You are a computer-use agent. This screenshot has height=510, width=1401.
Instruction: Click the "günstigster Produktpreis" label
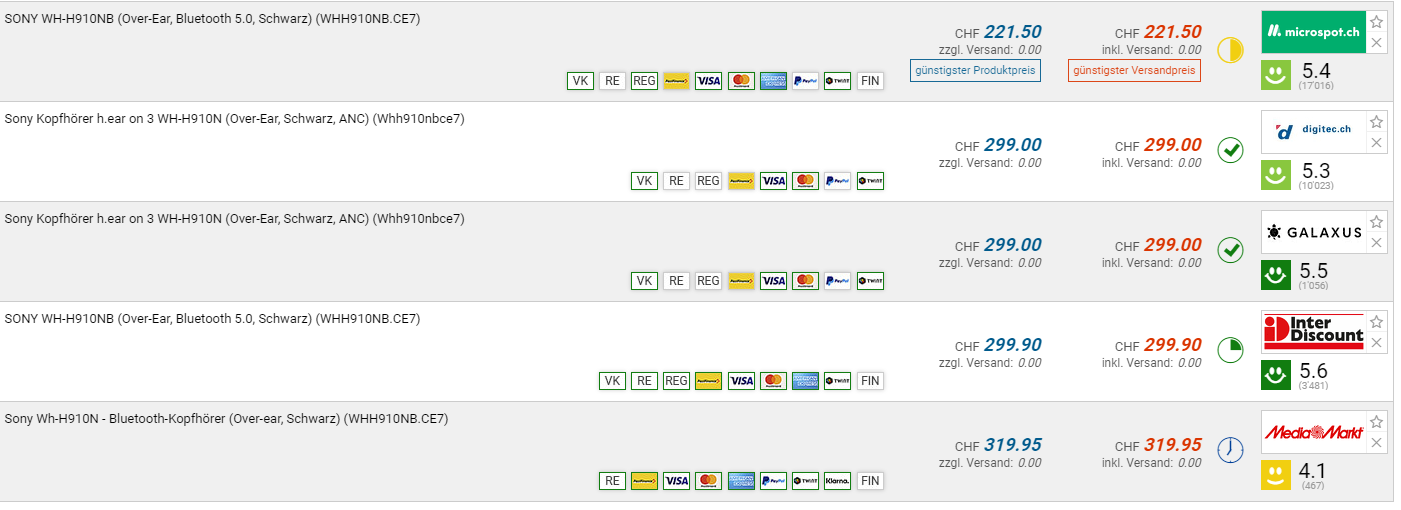coord(975,70)
